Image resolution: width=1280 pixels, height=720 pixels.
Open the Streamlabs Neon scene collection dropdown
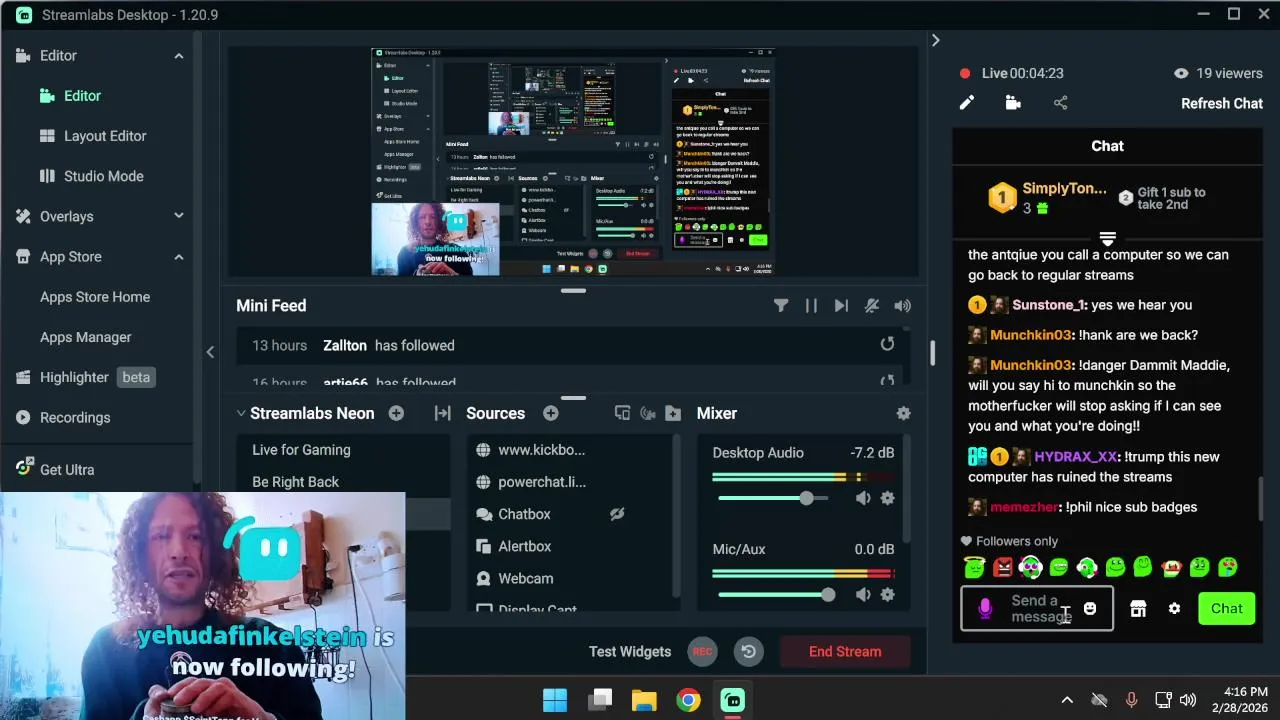pyautogui.click(x=305, y=413)
